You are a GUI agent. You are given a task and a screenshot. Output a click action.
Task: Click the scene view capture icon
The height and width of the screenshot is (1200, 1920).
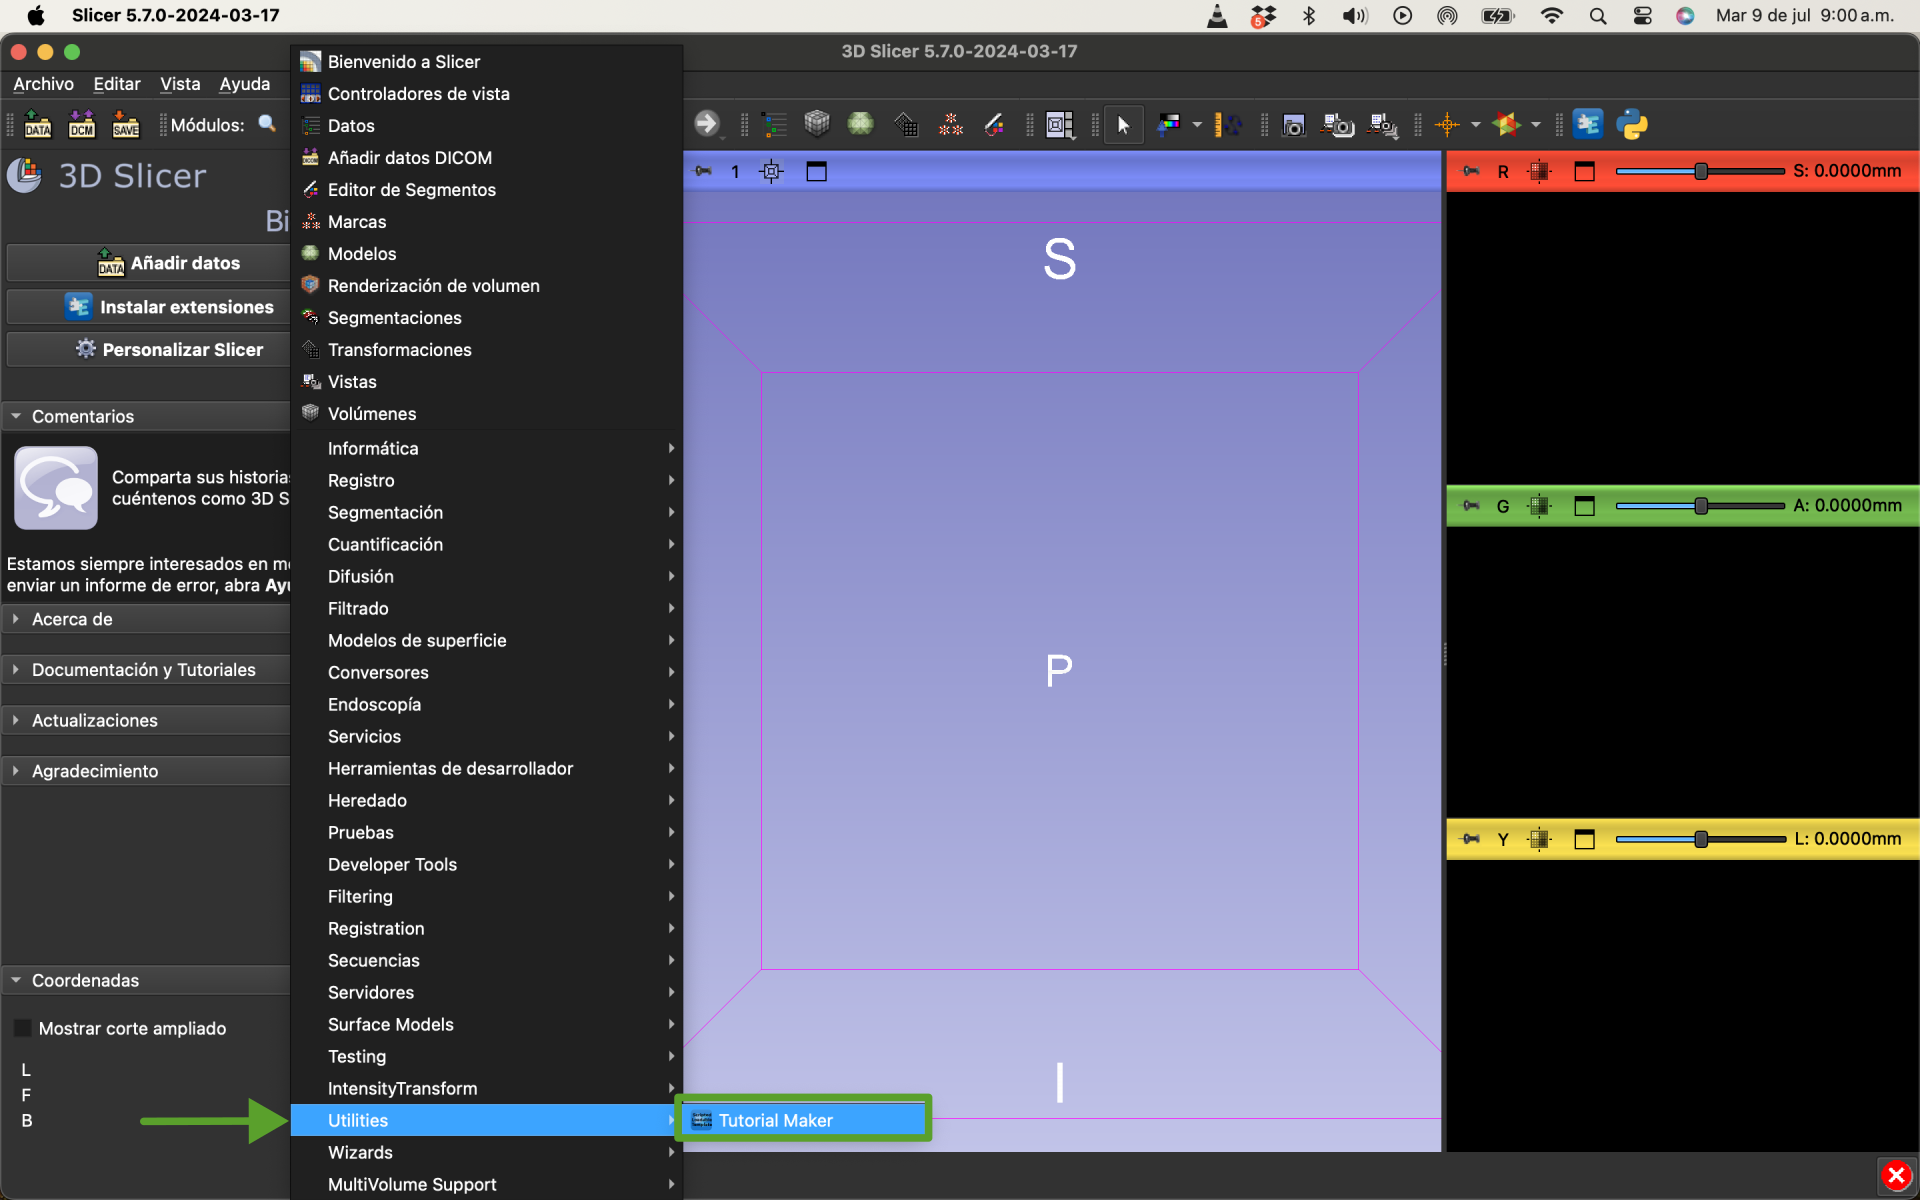1338,124
